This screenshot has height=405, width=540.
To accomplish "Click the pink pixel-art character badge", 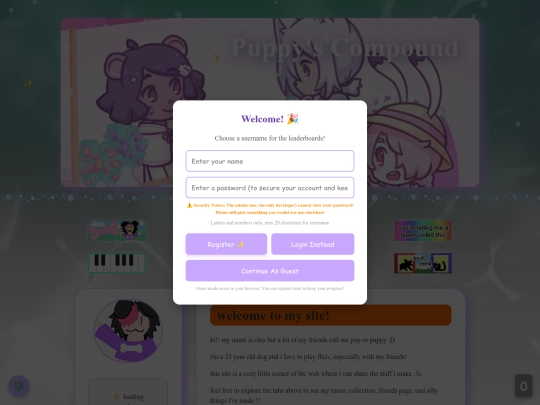I will click(x=117, y=231).
